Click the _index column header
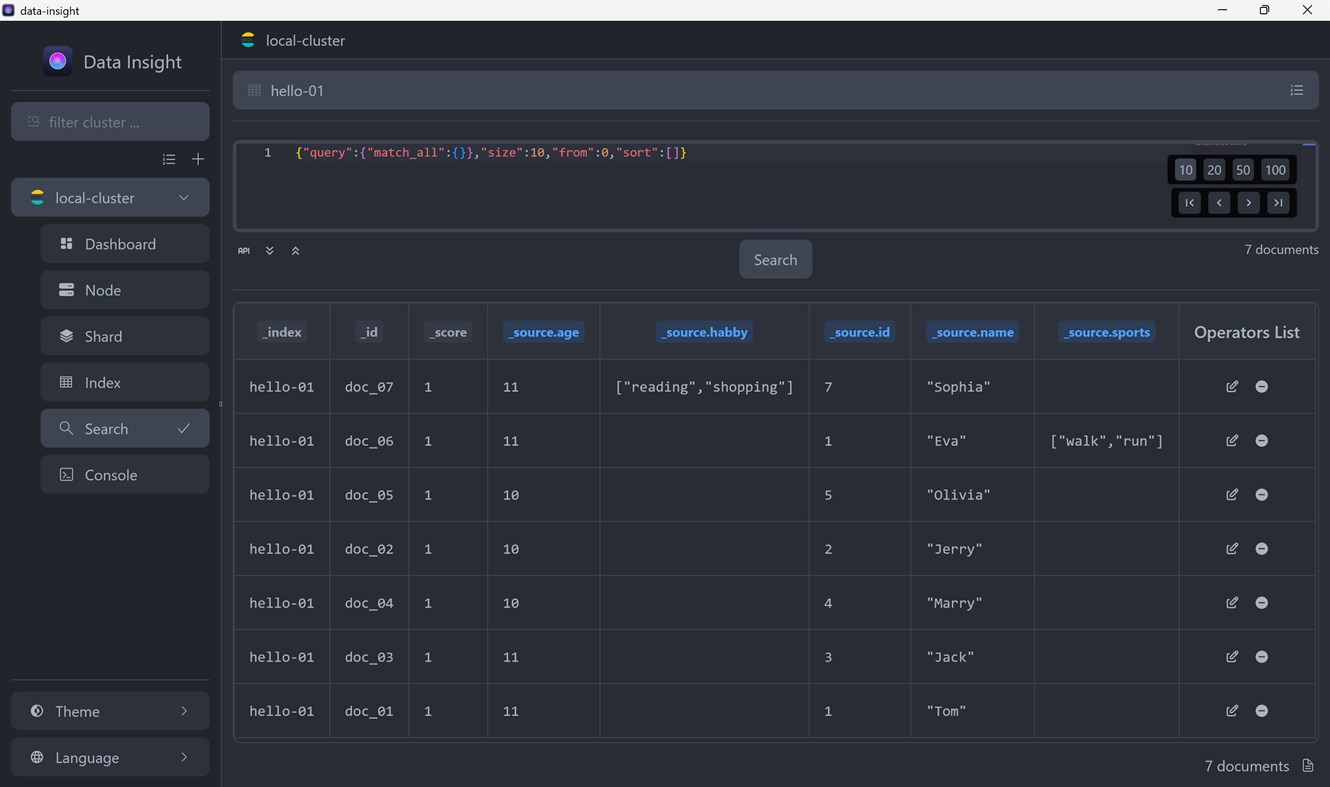Viewport: 1330px width, 787px height. pos(282,332)
